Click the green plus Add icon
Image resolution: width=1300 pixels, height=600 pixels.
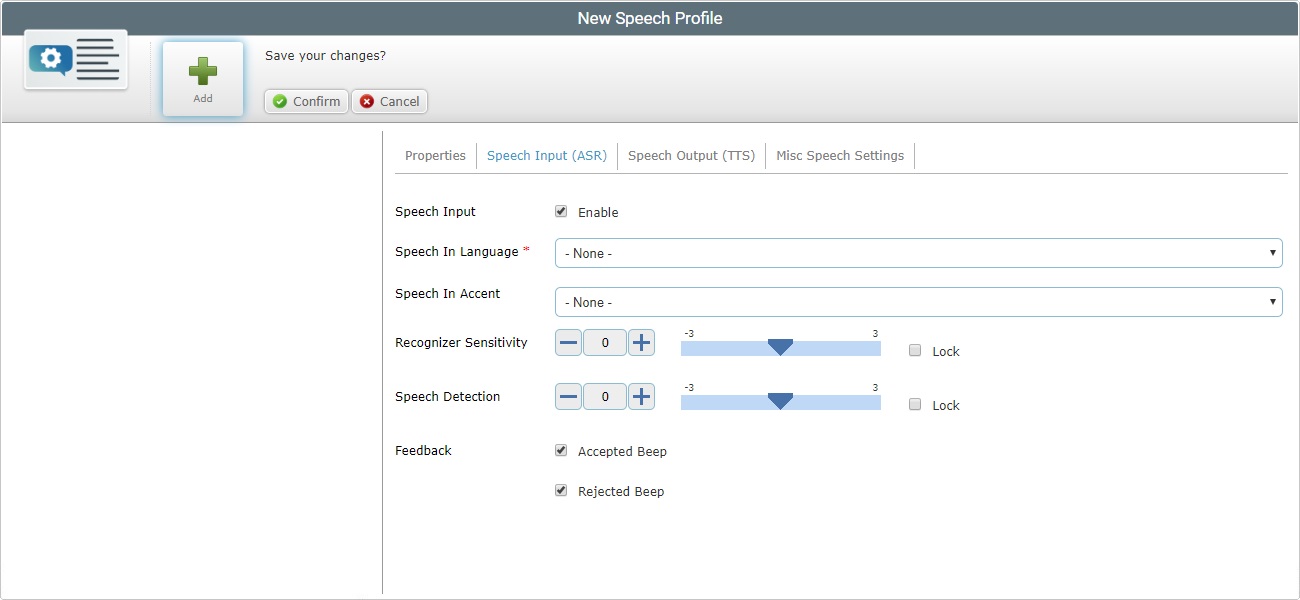point(202,70)
